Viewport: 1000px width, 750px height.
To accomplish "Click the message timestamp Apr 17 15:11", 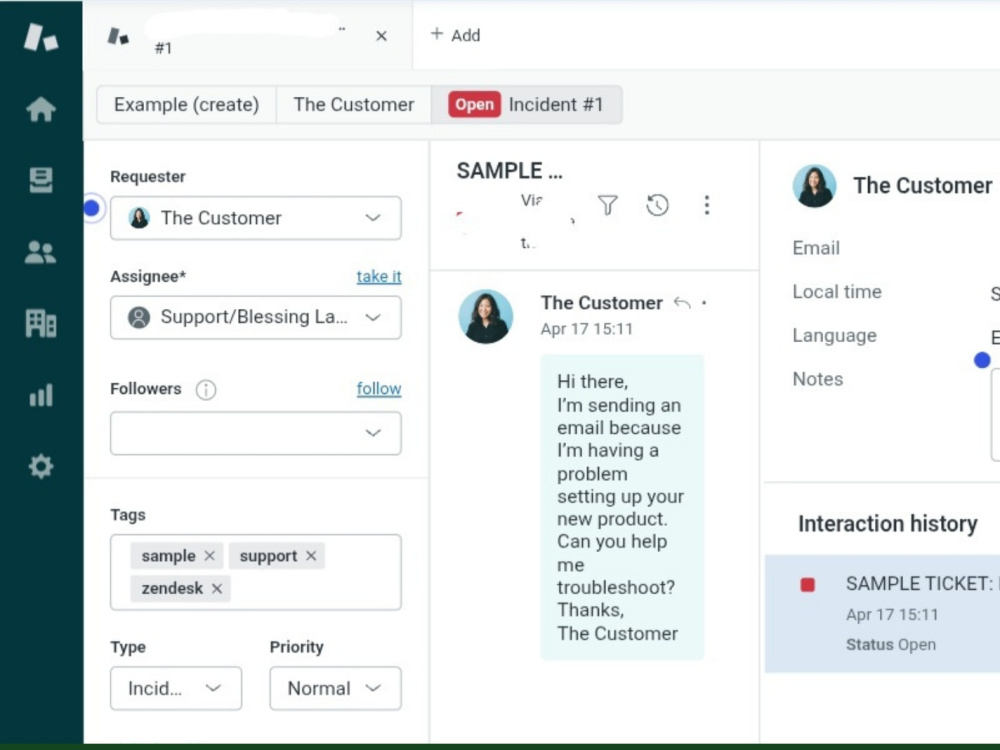I will (x=587, y=329).
